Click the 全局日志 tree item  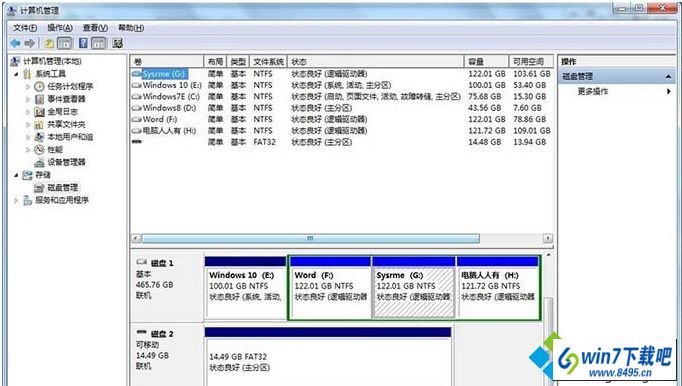63,112
